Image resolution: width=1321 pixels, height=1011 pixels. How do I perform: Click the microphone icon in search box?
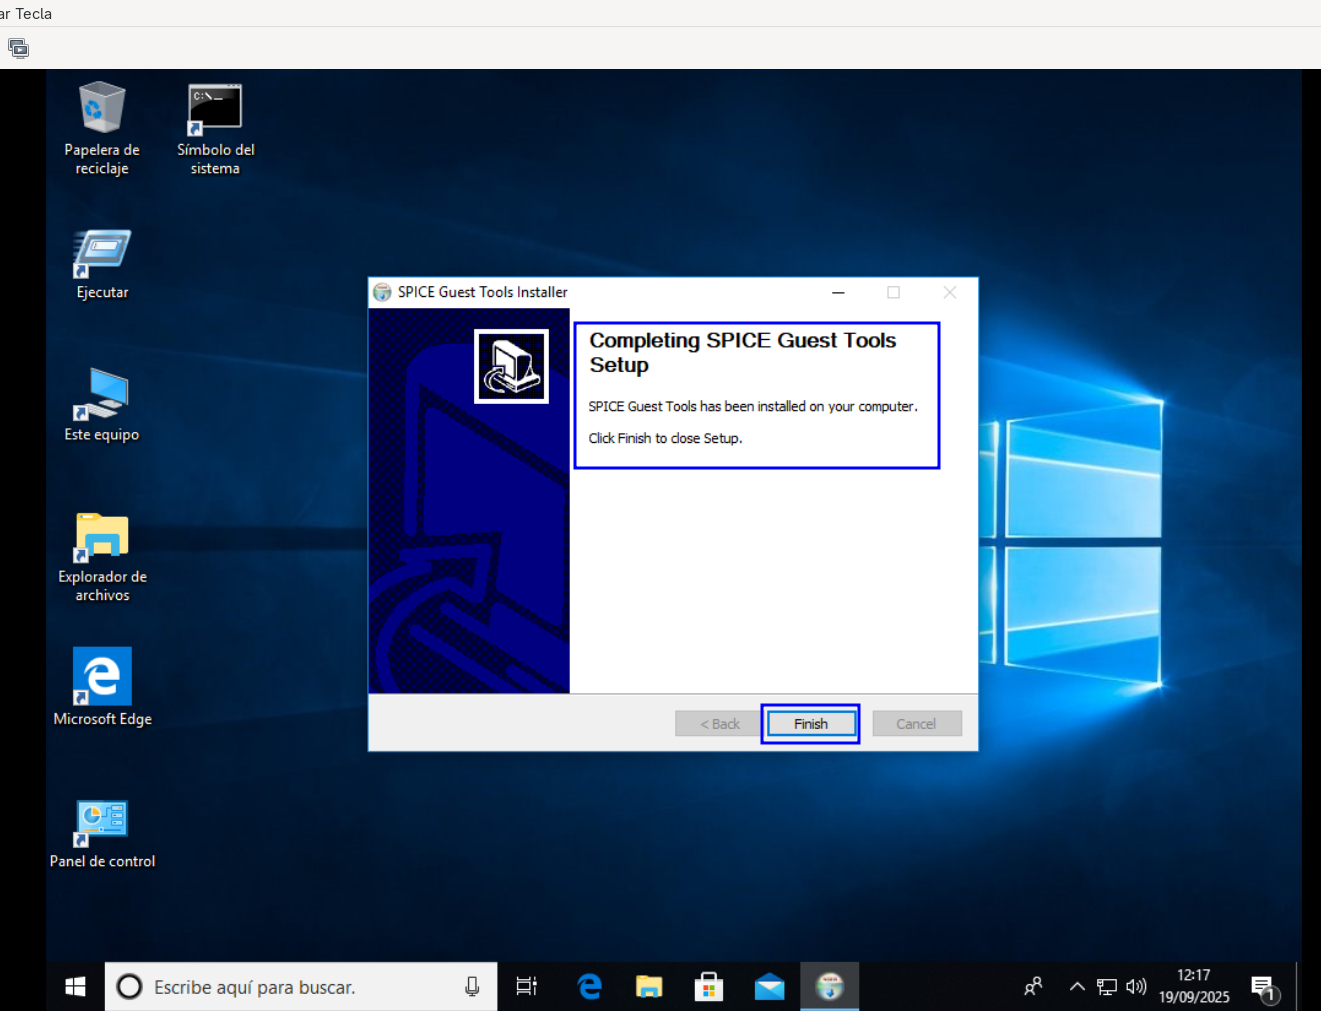point(472,987)
